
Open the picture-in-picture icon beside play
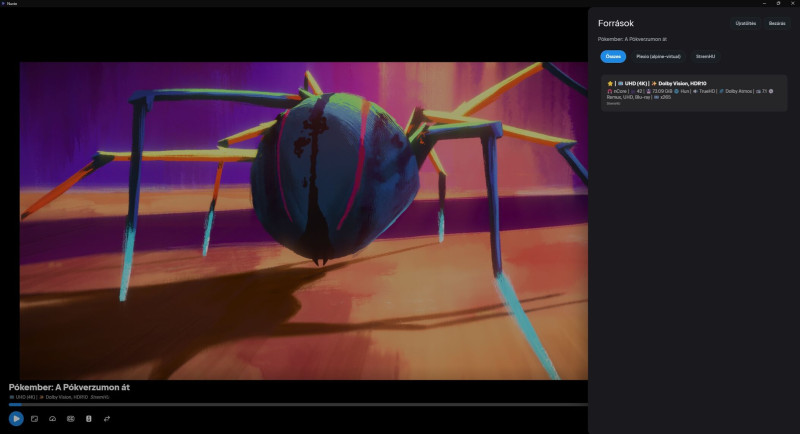pos(34,419)
